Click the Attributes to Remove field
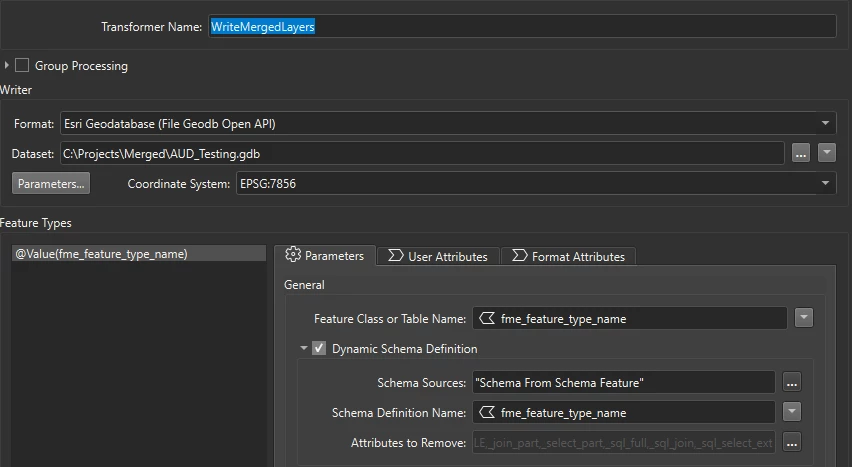Viewport: 852px width, 467px height. point(624,443)
